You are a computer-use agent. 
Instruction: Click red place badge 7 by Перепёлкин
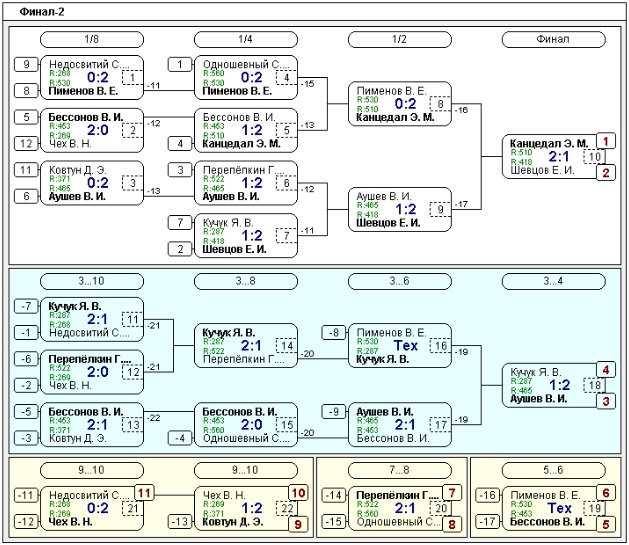pyautogui.click(x=452, y=493)
